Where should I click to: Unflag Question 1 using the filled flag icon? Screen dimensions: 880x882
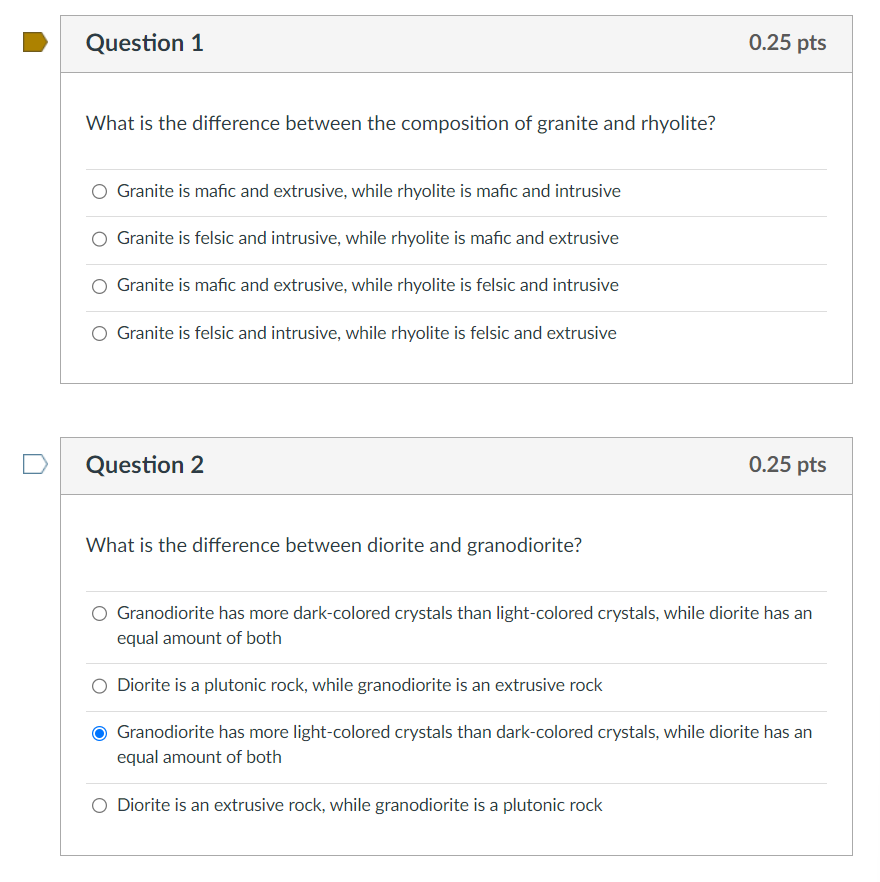tap(35, 42)
